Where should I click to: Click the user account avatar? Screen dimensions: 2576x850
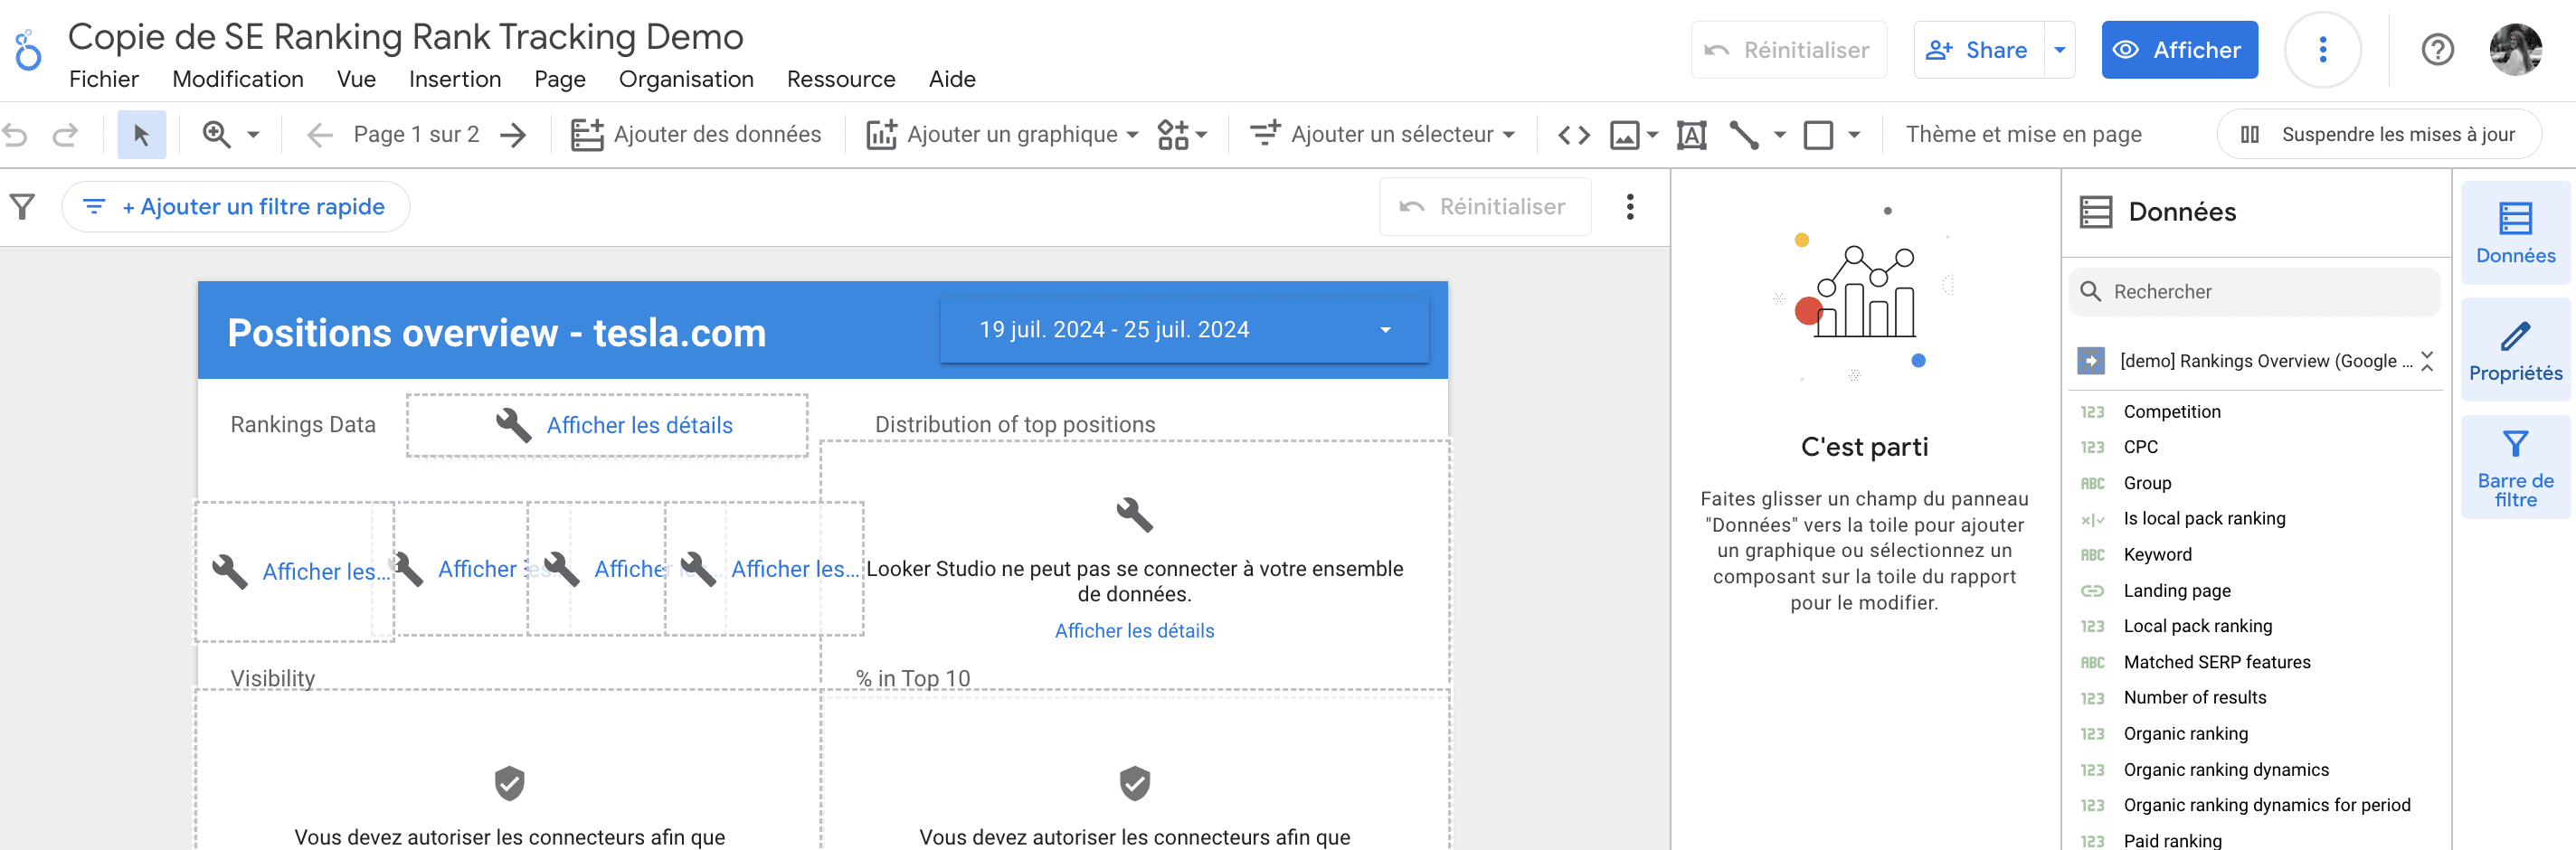(x=2515, y=50)
